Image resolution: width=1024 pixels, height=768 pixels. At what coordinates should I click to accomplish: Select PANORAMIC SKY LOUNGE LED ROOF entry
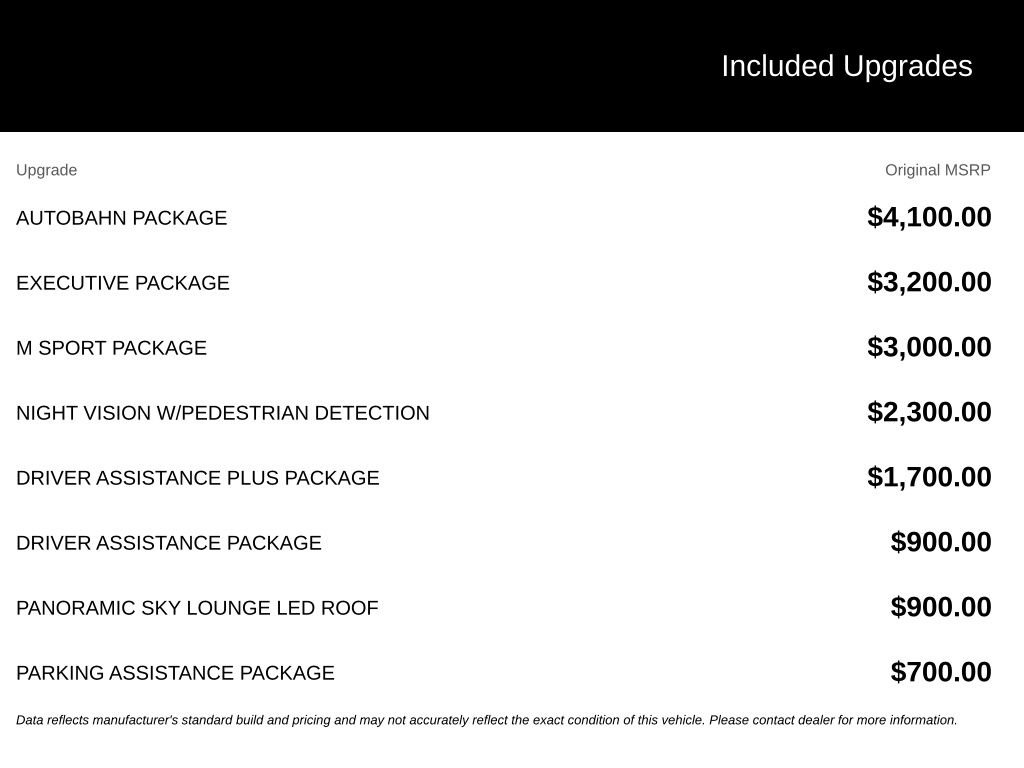[x=197, y=608]
